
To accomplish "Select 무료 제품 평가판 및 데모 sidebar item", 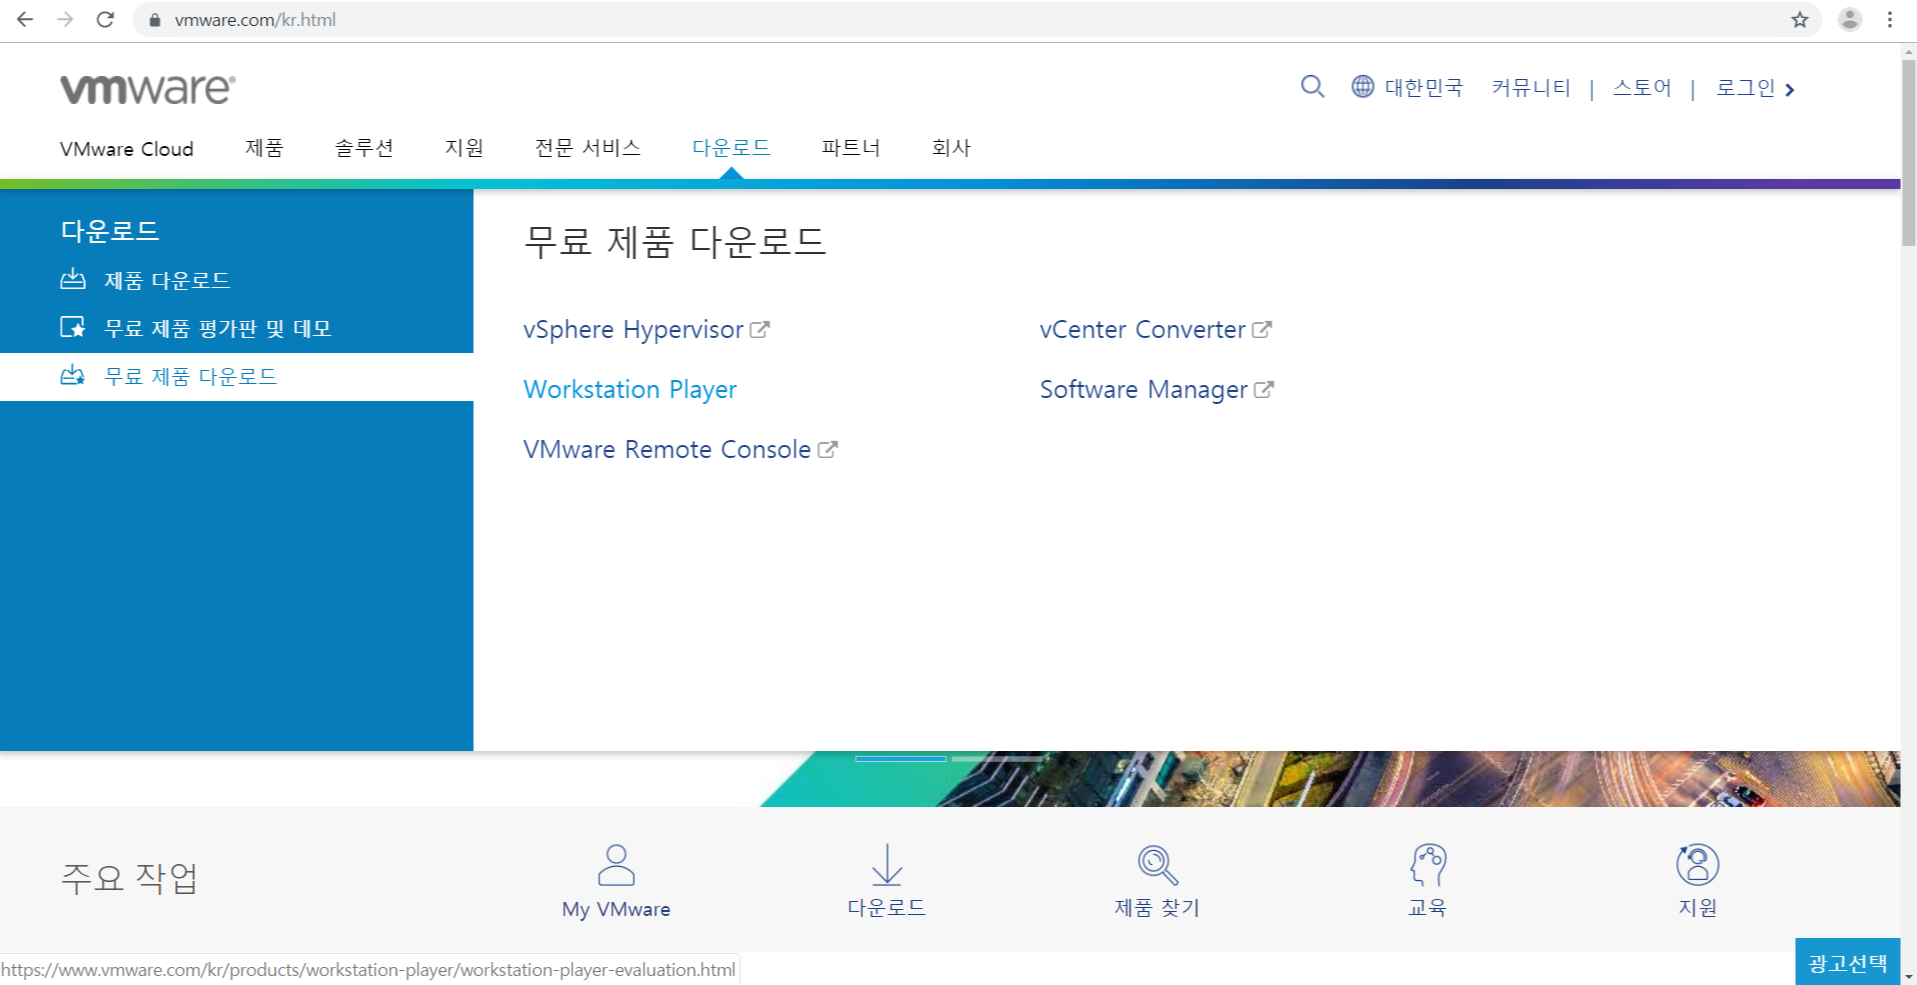I will point(218,328).
